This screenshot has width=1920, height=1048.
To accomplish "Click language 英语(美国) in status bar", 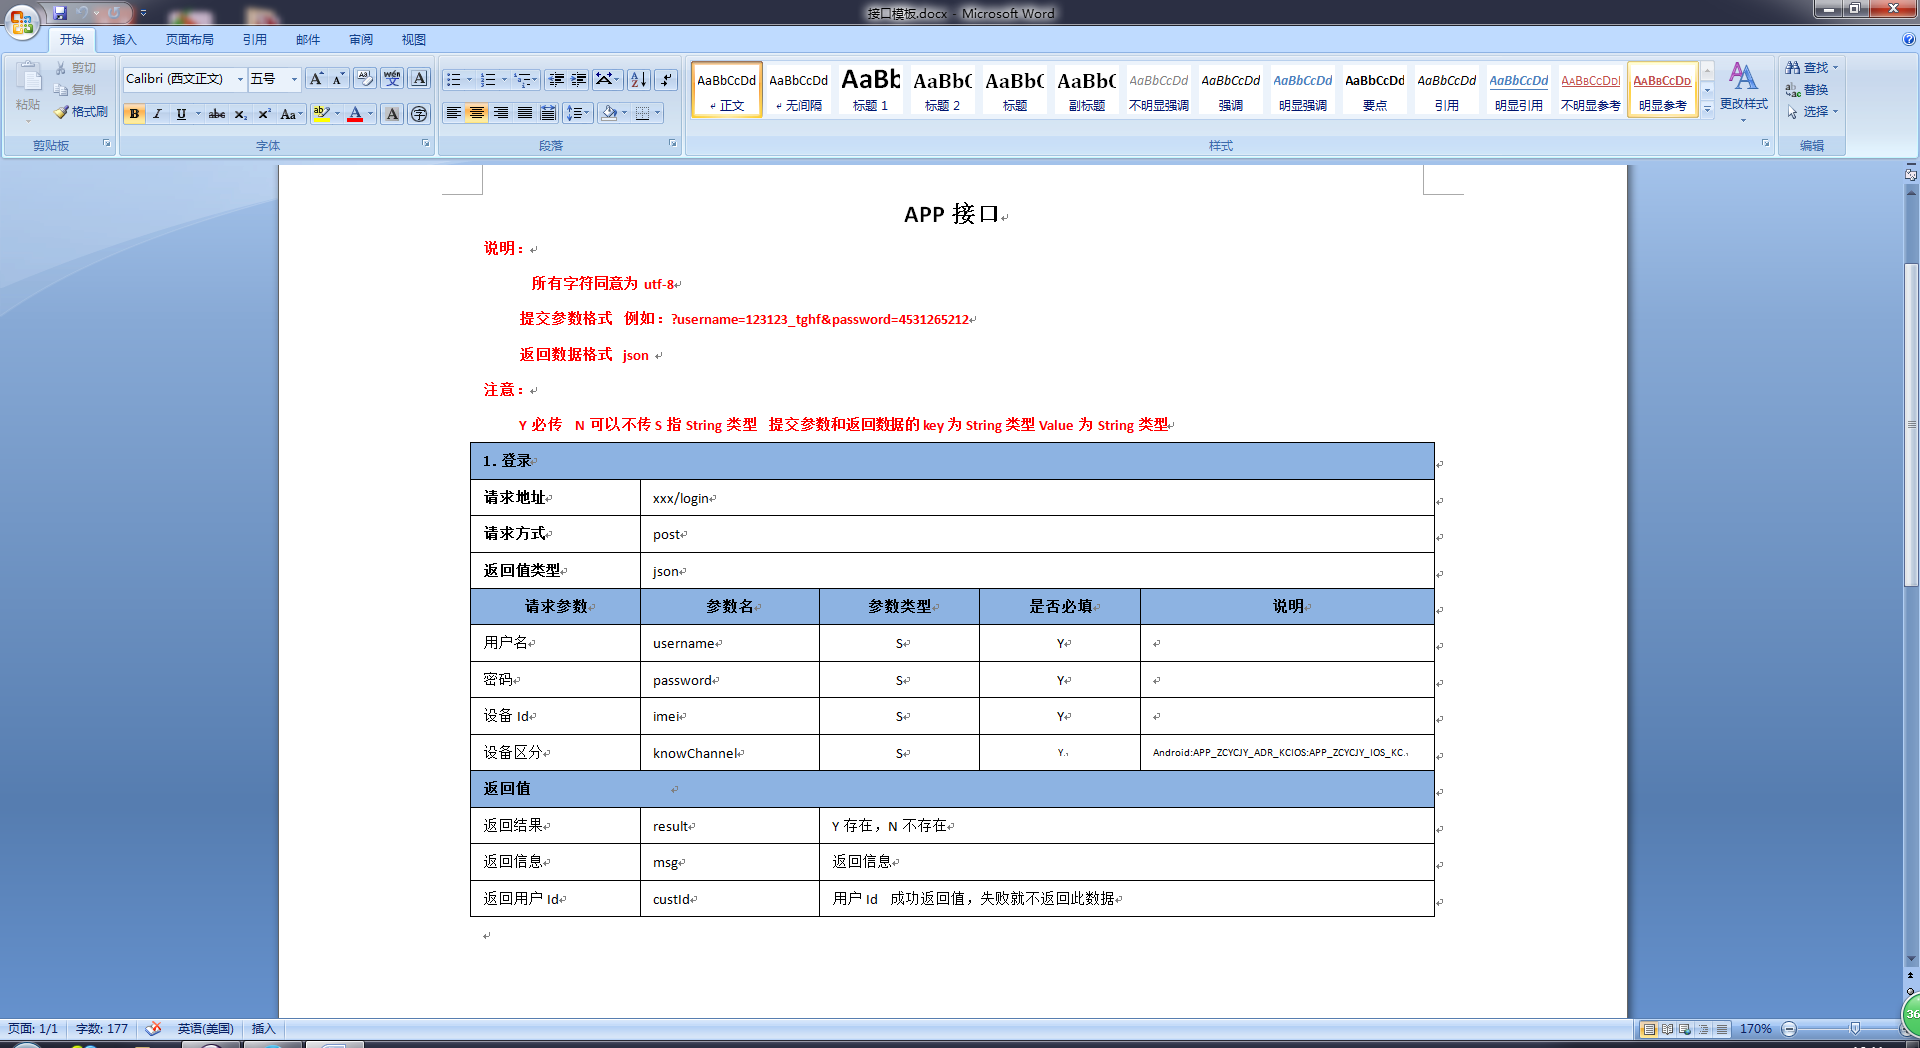I will [x=205, y=1029].
